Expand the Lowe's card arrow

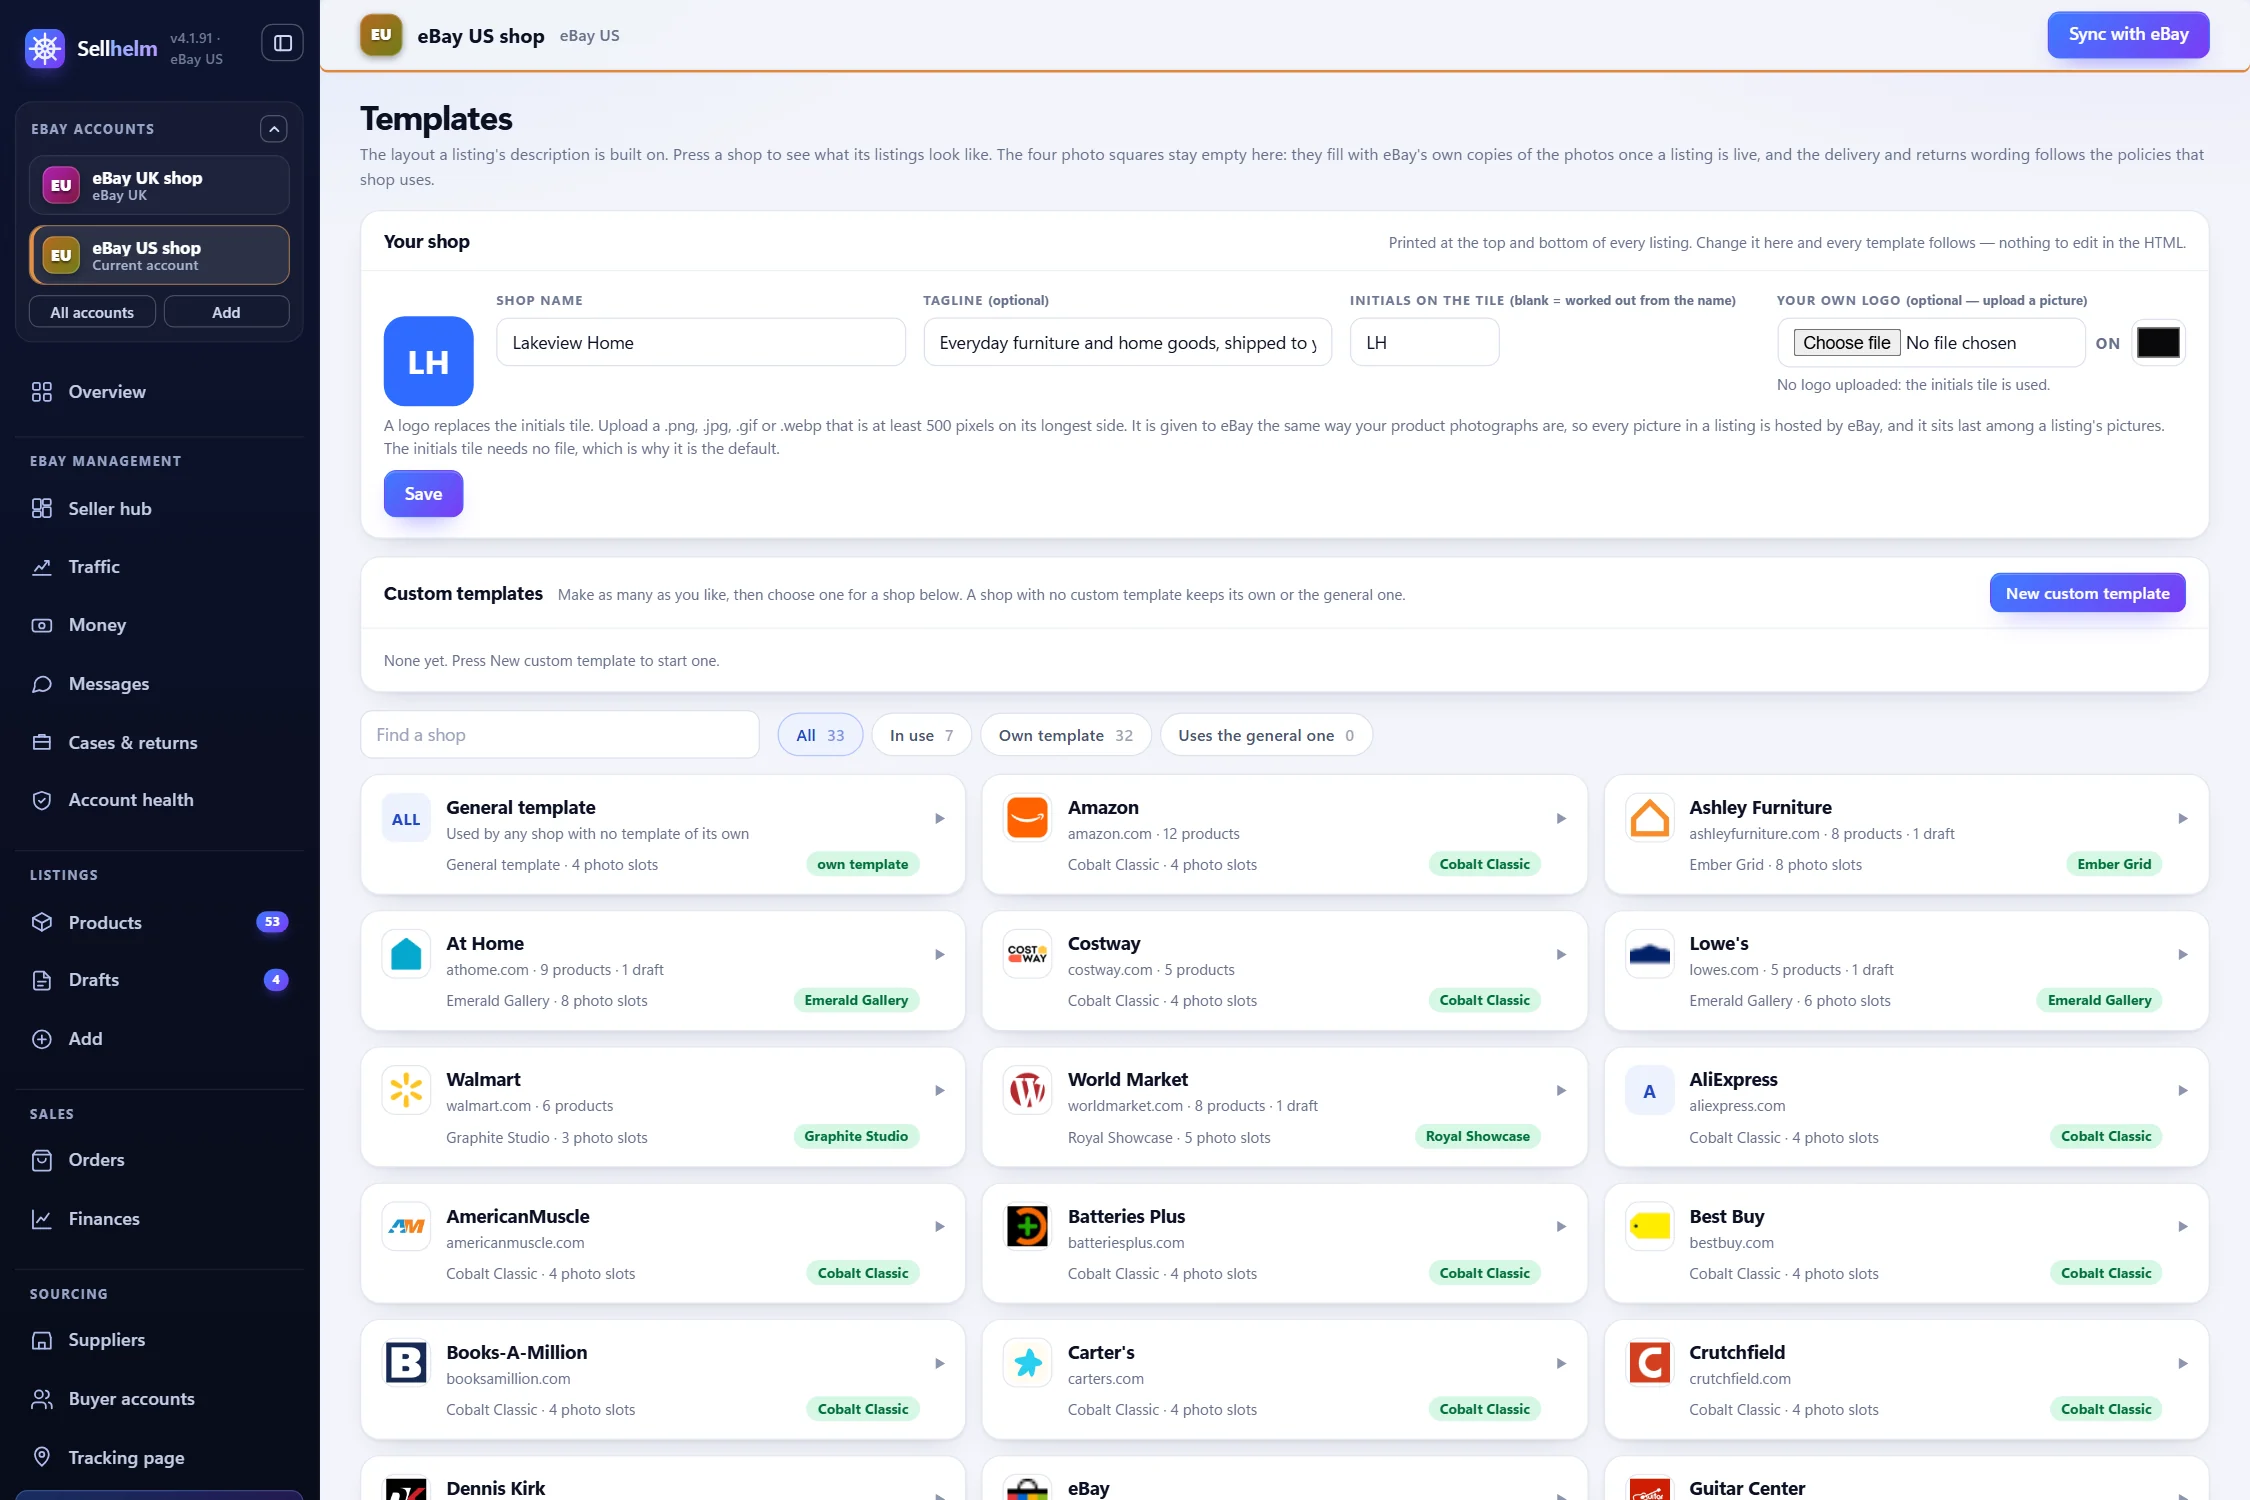click(x=2183, y=955)
